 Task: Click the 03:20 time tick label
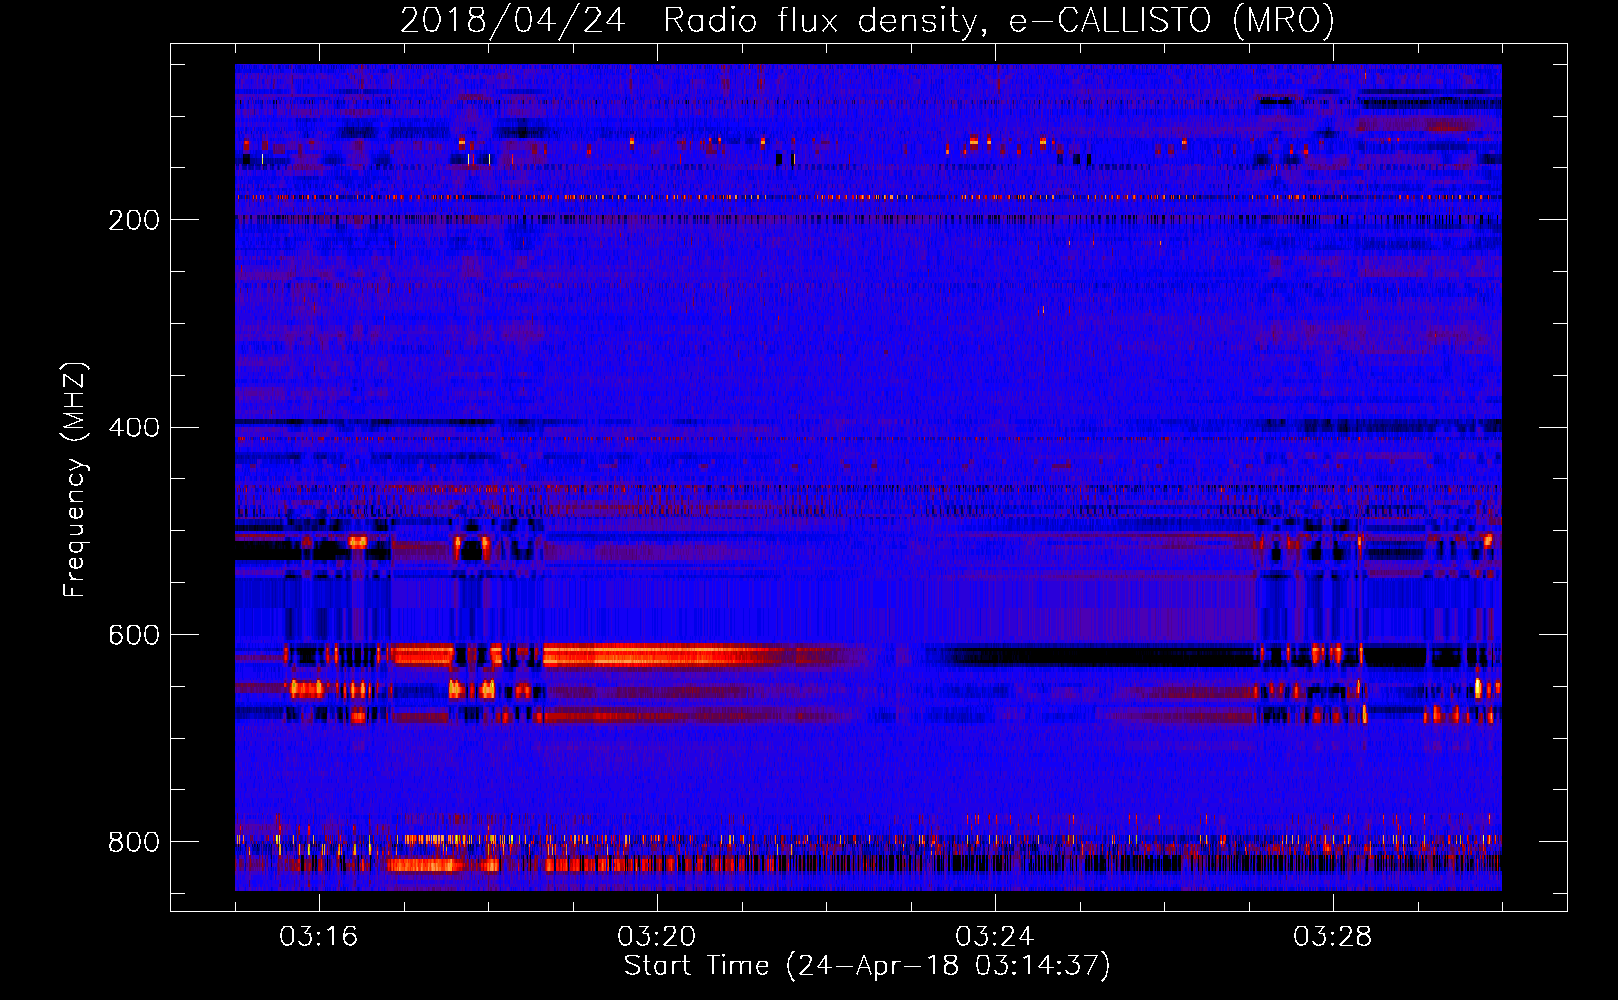[x=657, y=937]
